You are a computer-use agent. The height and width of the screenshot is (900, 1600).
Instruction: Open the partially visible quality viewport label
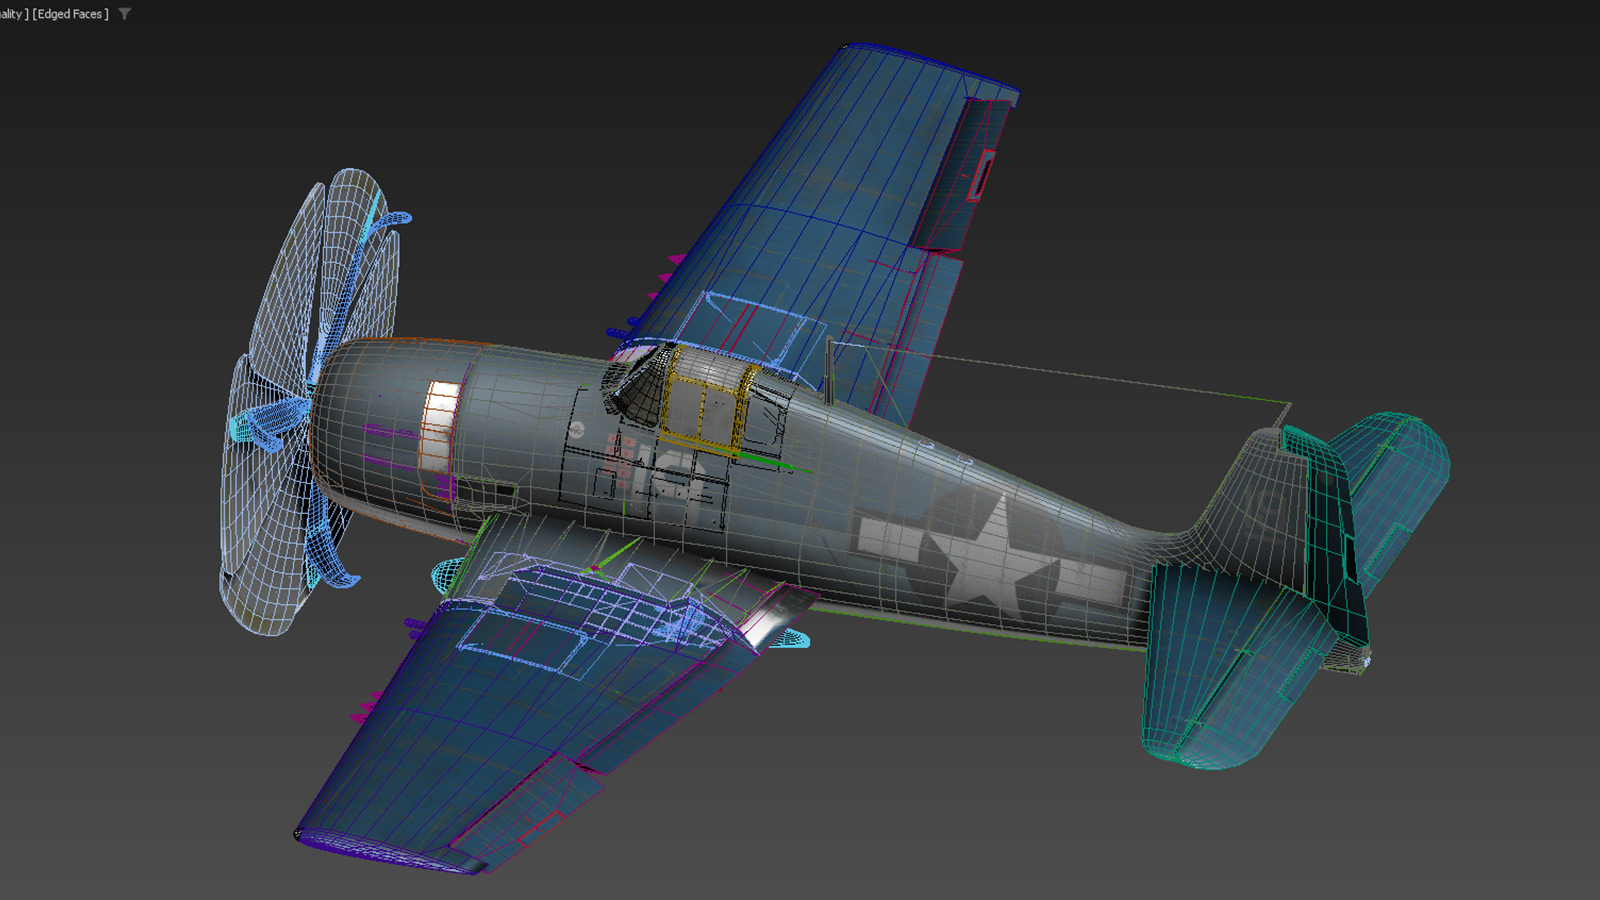coord(12,14)
